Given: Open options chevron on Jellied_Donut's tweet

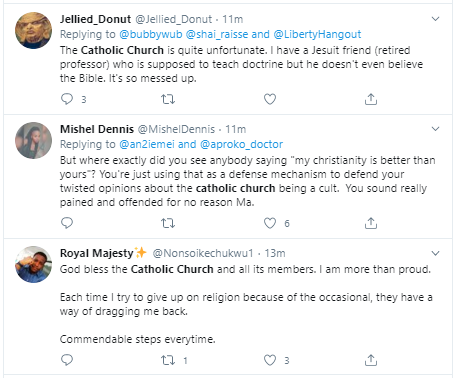Looking at the screenshot, I should pyautogui.click(x=435, y=19).
